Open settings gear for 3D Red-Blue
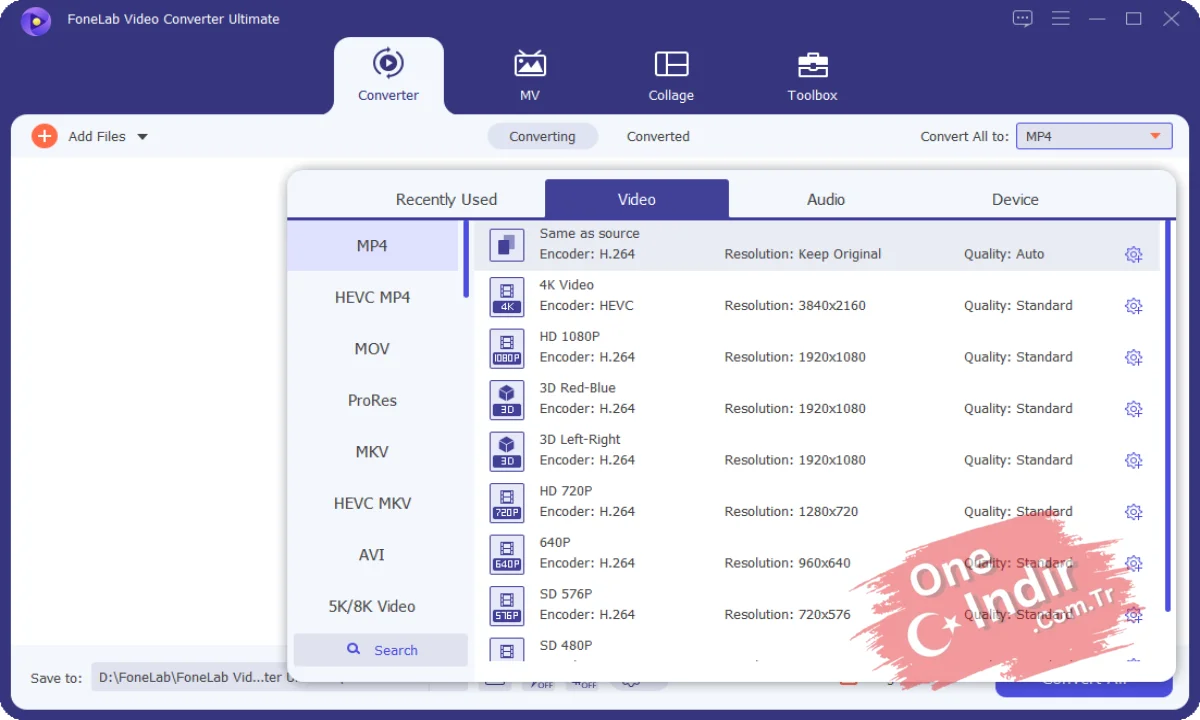This screenshot has height=720, width=1200. click(1133, 409)
